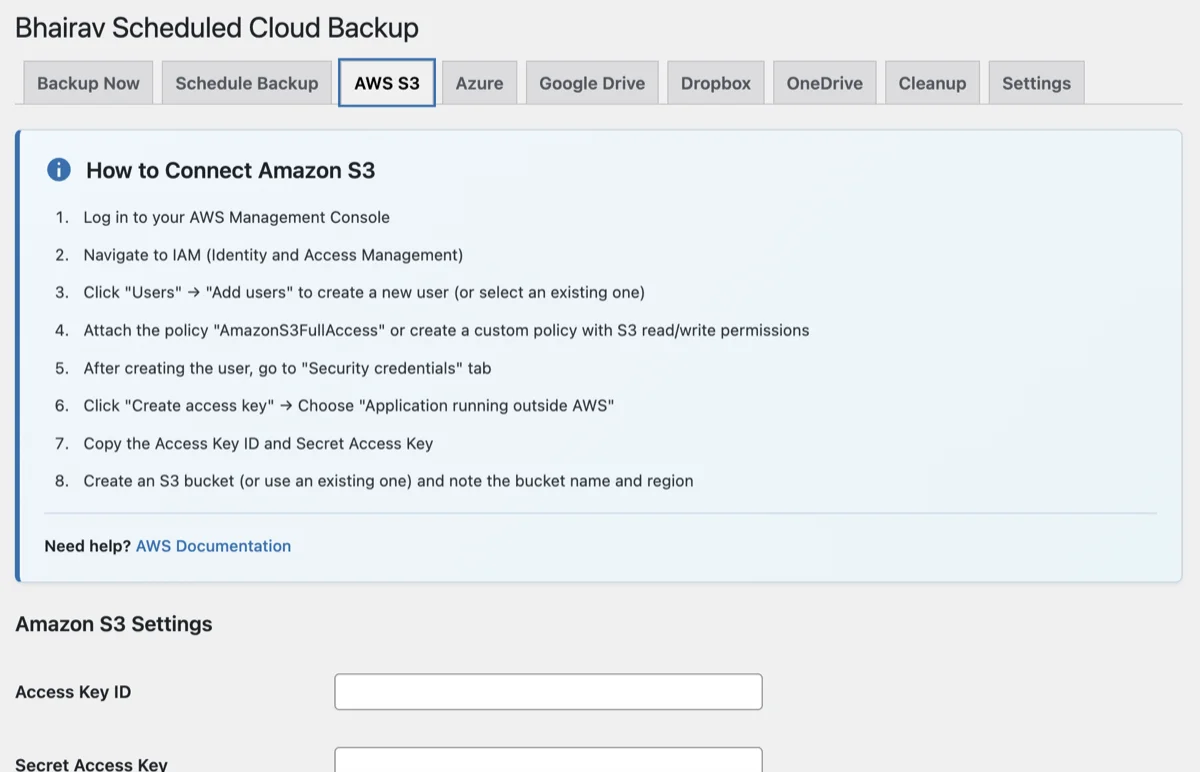Screen dimensions: 1200x772
Task: Click step 6 about Create access key
Action: (349, 405)
